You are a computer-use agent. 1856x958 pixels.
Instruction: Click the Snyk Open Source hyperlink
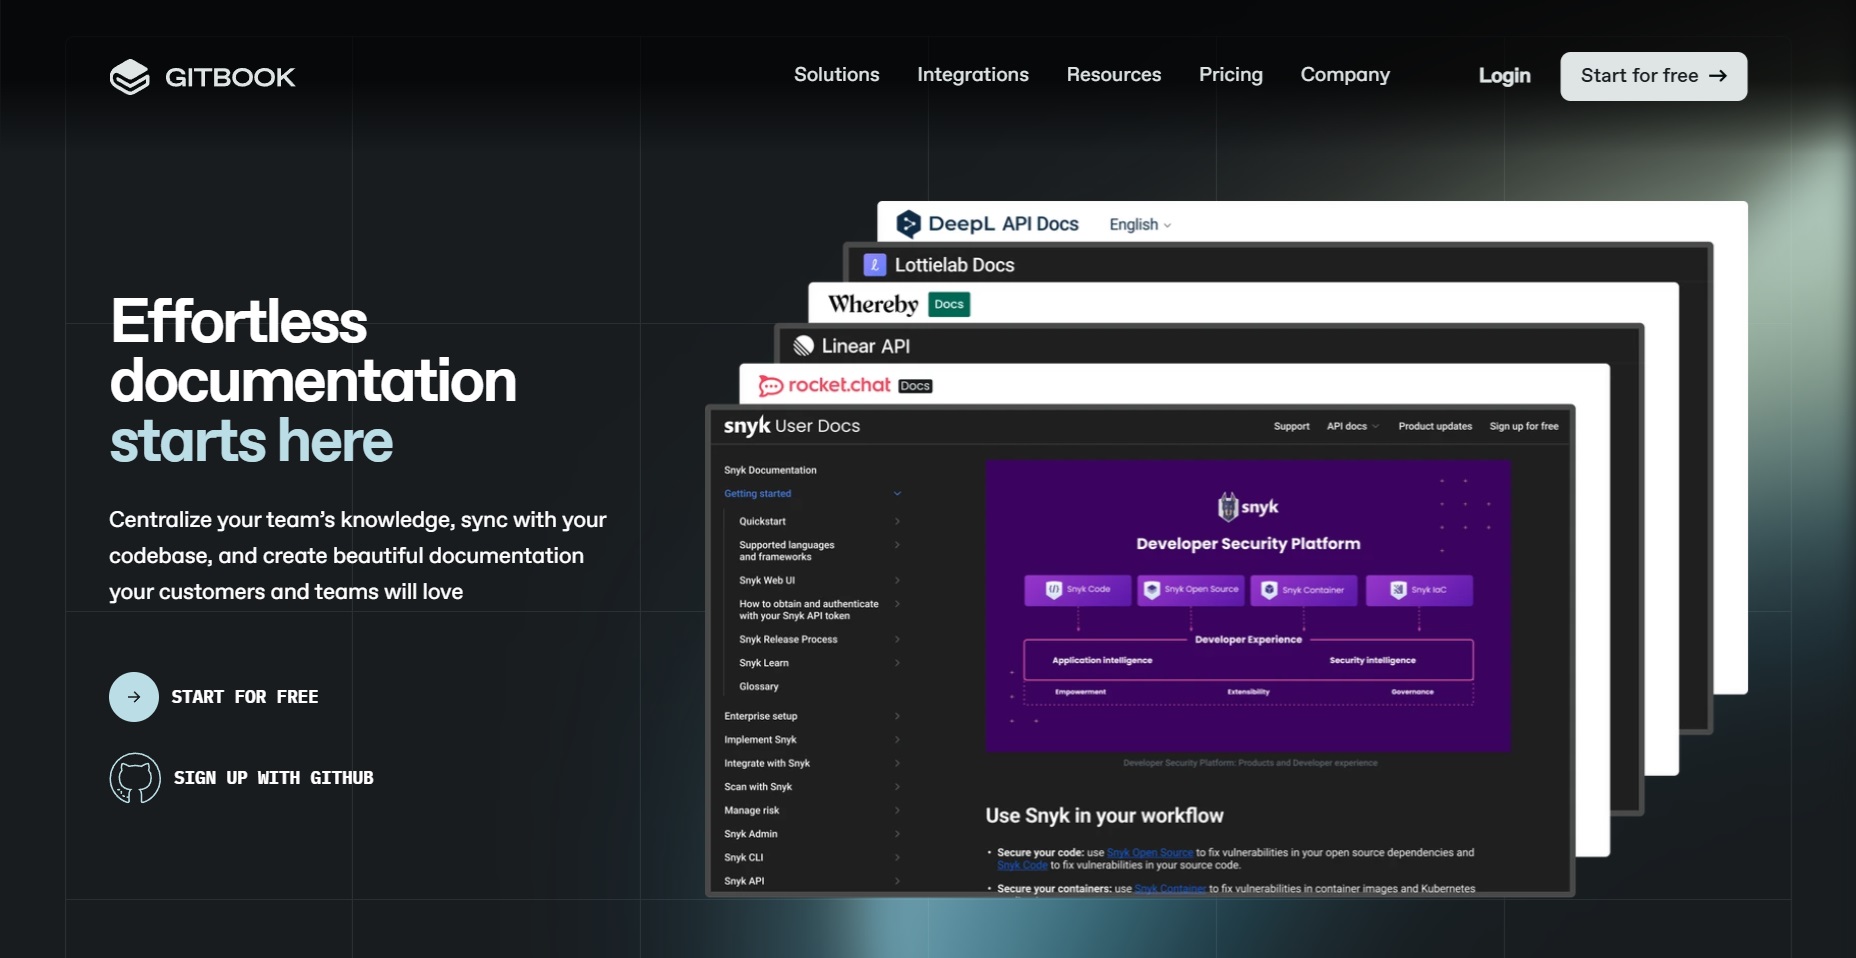coord(1150,853)
